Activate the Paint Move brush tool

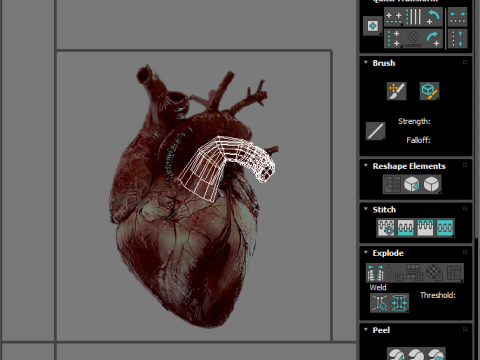pos(396,91)
